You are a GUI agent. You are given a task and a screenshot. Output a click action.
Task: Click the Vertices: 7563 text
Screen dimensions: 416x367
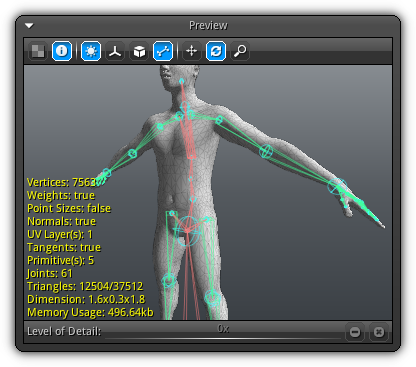click(62, 182)
